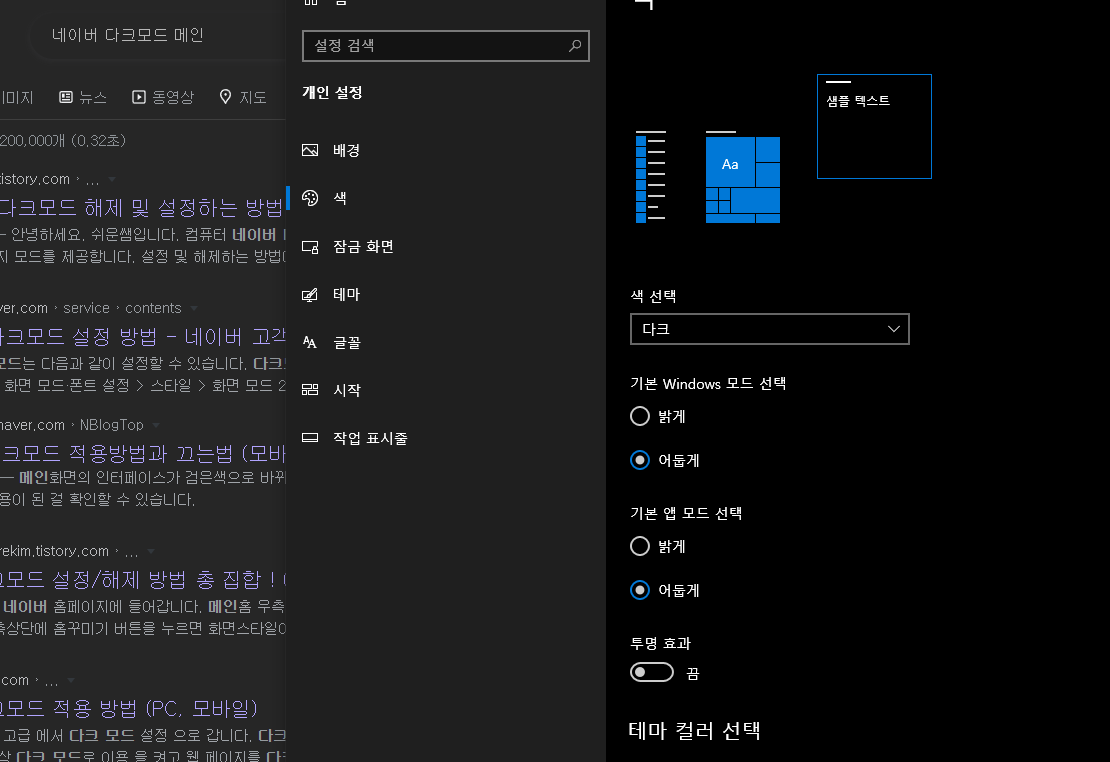Open the 글꼴 settings page
The image size is (1110, 762).
tap(446, 342)
